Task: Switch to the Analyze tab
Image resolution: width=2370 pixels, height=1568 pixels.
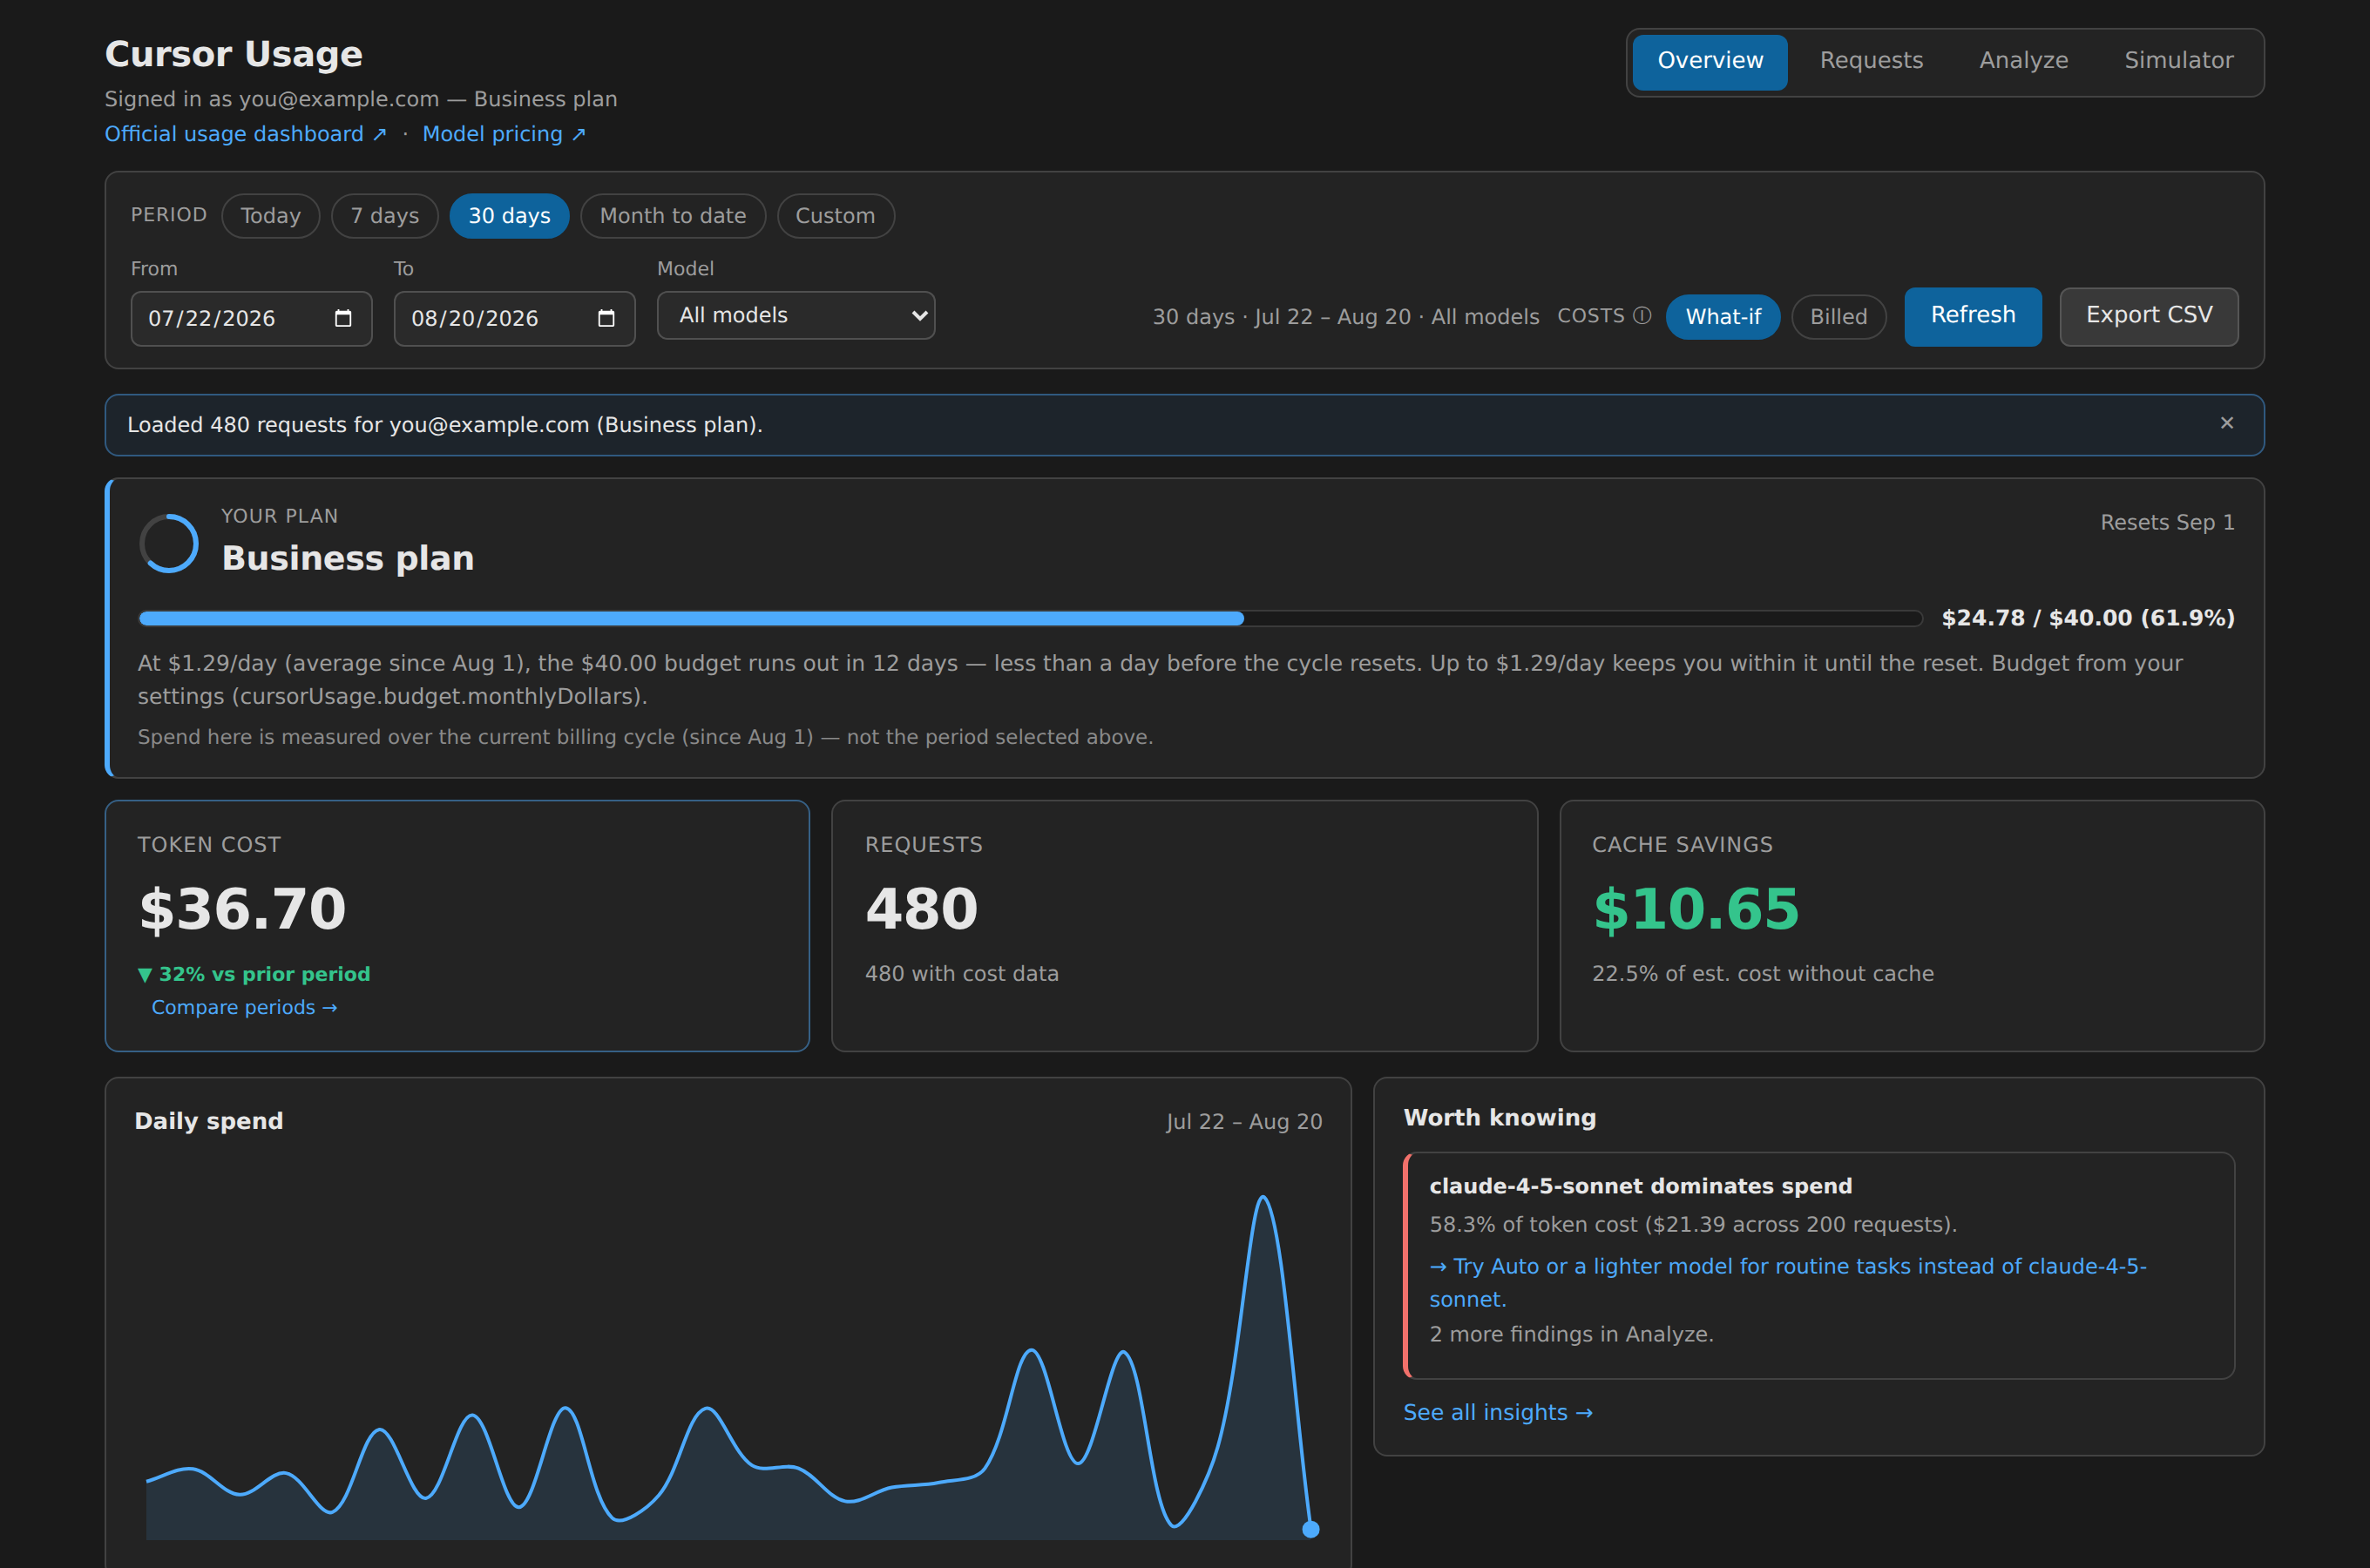Action: (x=2023, y=61)
